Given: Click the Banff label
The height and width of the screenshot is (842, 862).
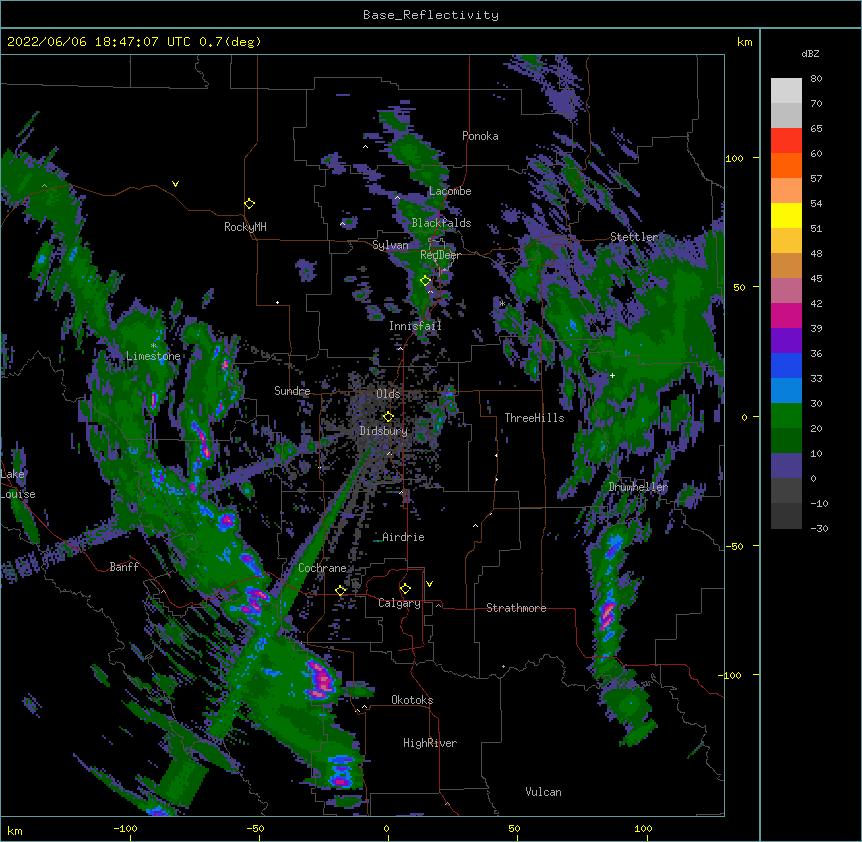Looking at the screenshot, I should coord(124,567).
